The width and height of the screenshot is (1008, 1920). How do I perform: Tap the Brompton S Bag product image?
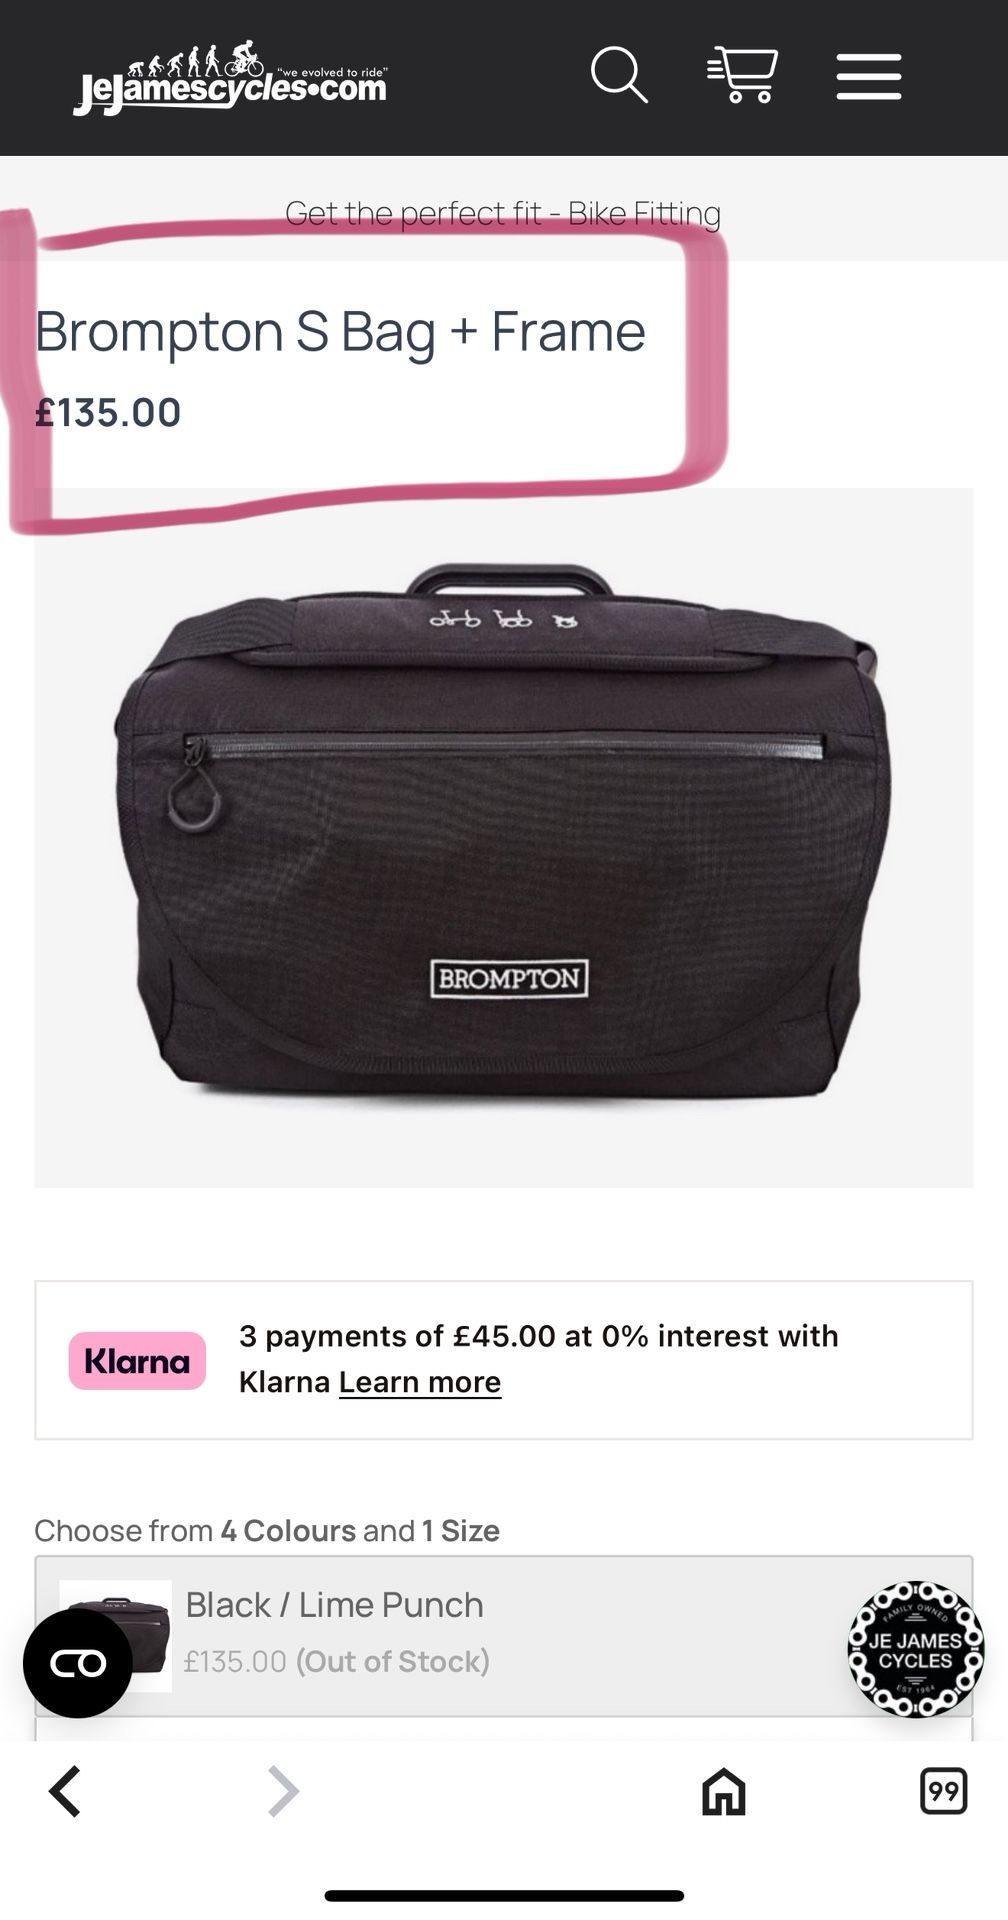point(503,838)
